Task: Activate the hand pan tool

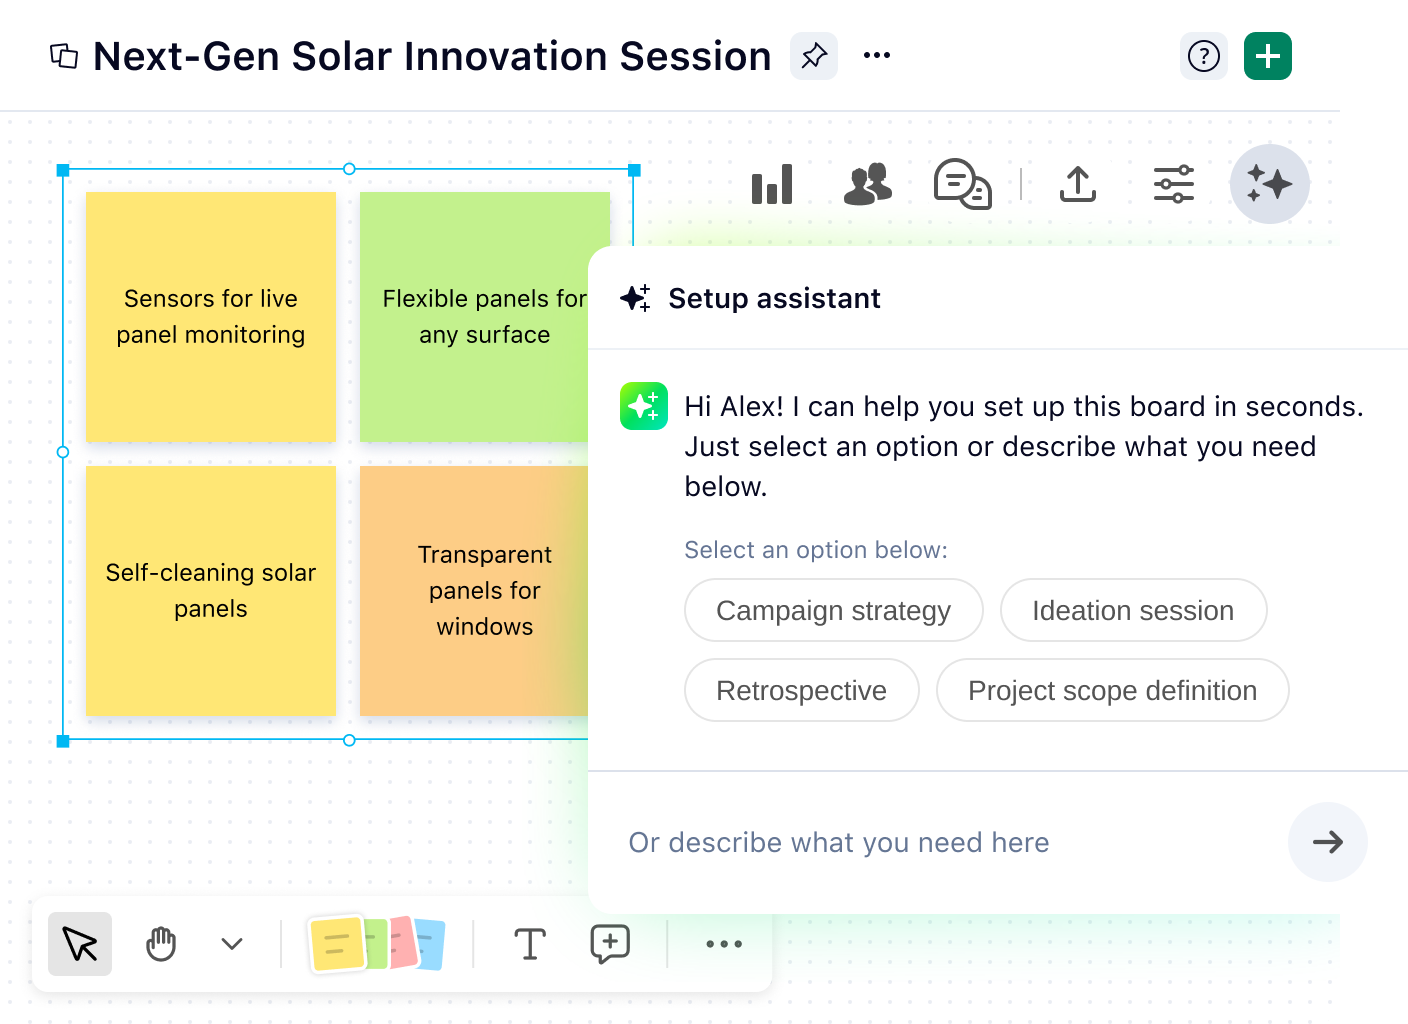Action: (x=160, y=943)
